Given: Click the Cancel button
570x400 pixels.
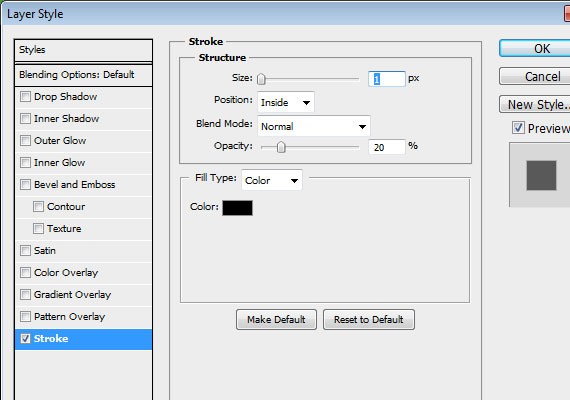Looking at the screenshot, I should (535, 76).
